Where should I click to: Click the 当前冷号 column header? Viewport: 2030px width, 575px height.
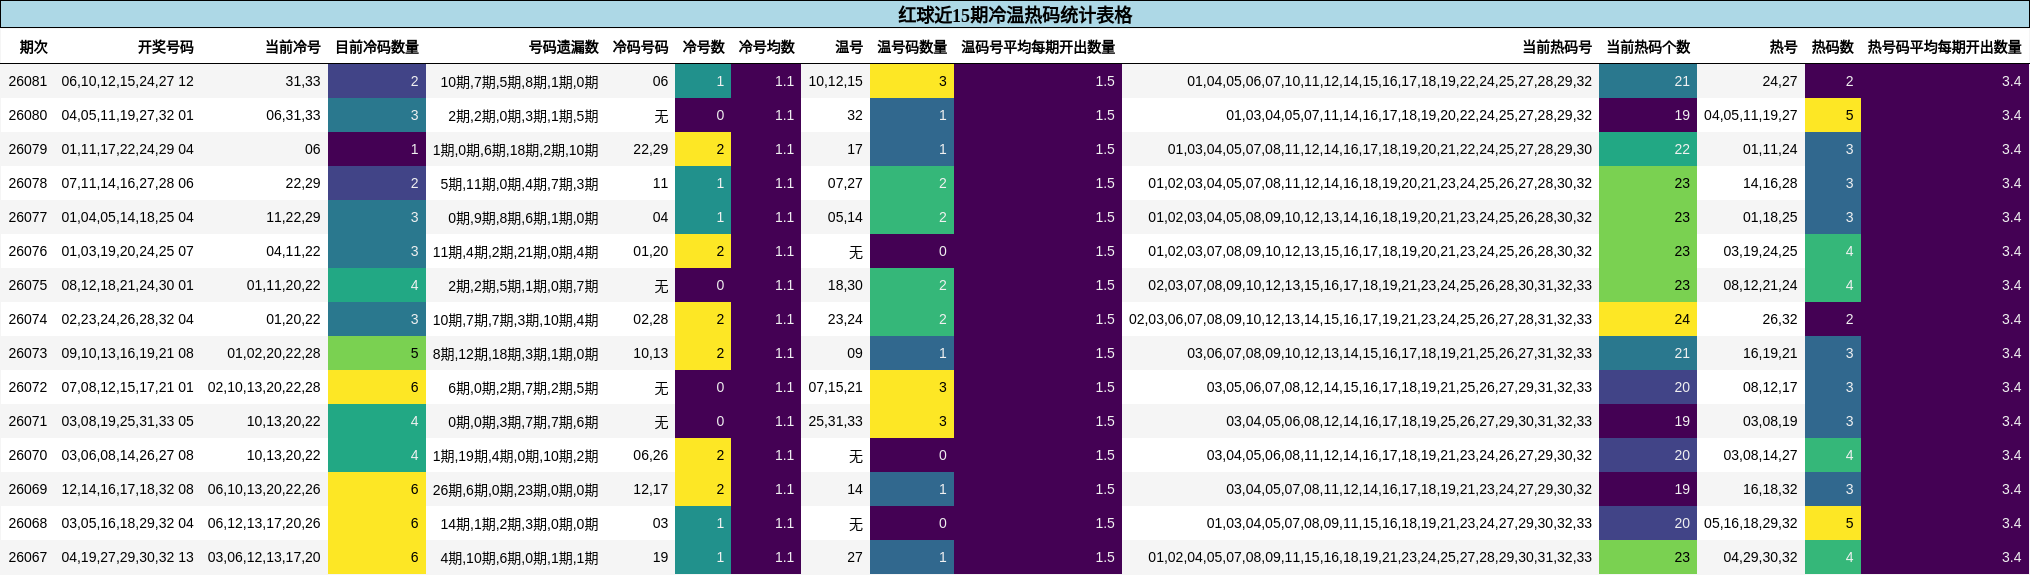tap(293, 47)
